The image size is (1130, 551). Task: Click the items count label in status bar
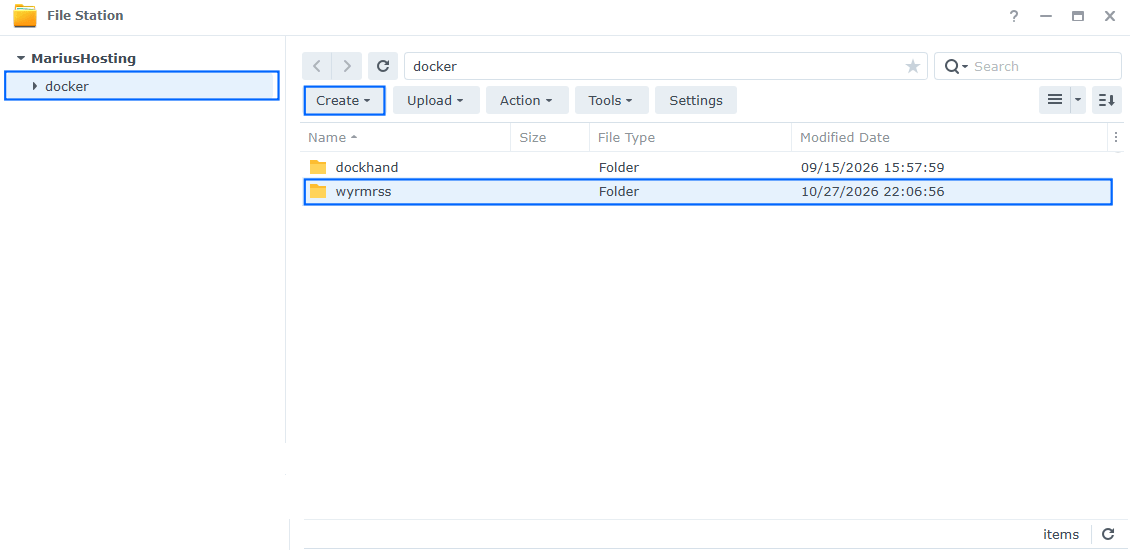click(1061, 534)
